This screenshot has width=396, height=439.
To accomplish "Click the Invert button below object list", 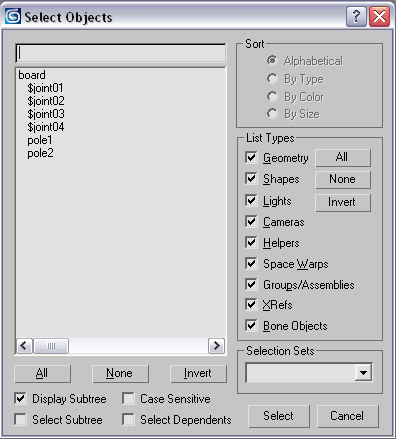I will coord(198,373).
